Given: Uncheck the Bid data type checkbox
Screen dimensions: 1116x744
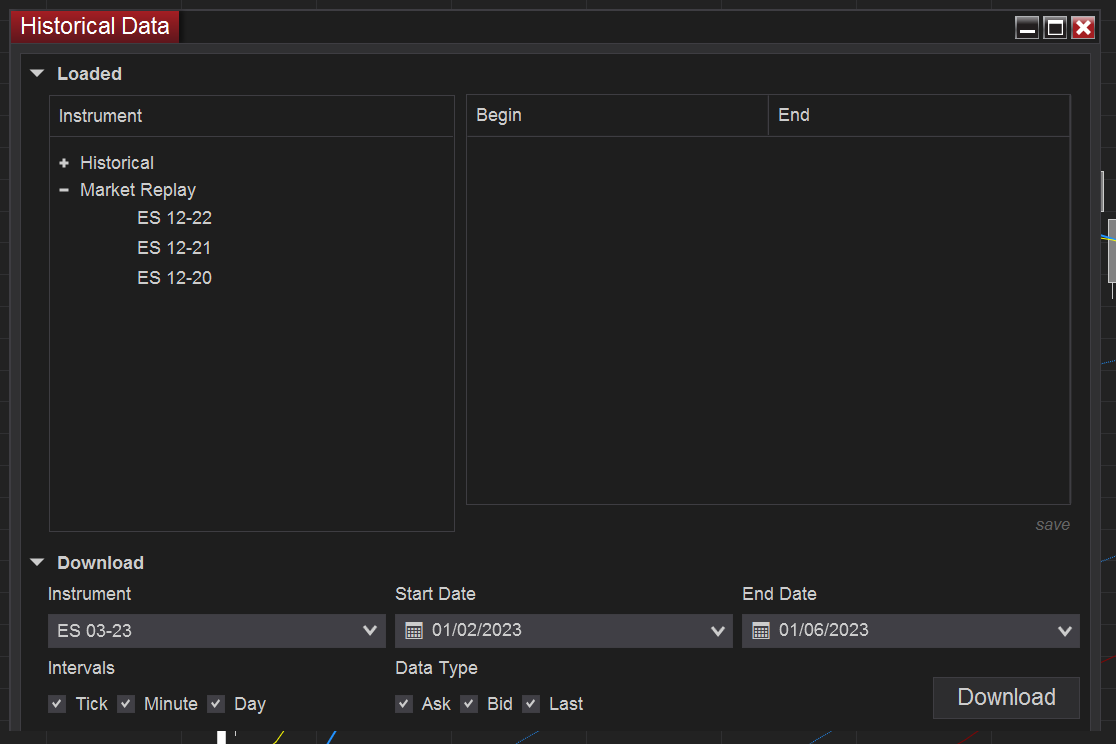Looking at the screenshot, I should click(469, 704).
